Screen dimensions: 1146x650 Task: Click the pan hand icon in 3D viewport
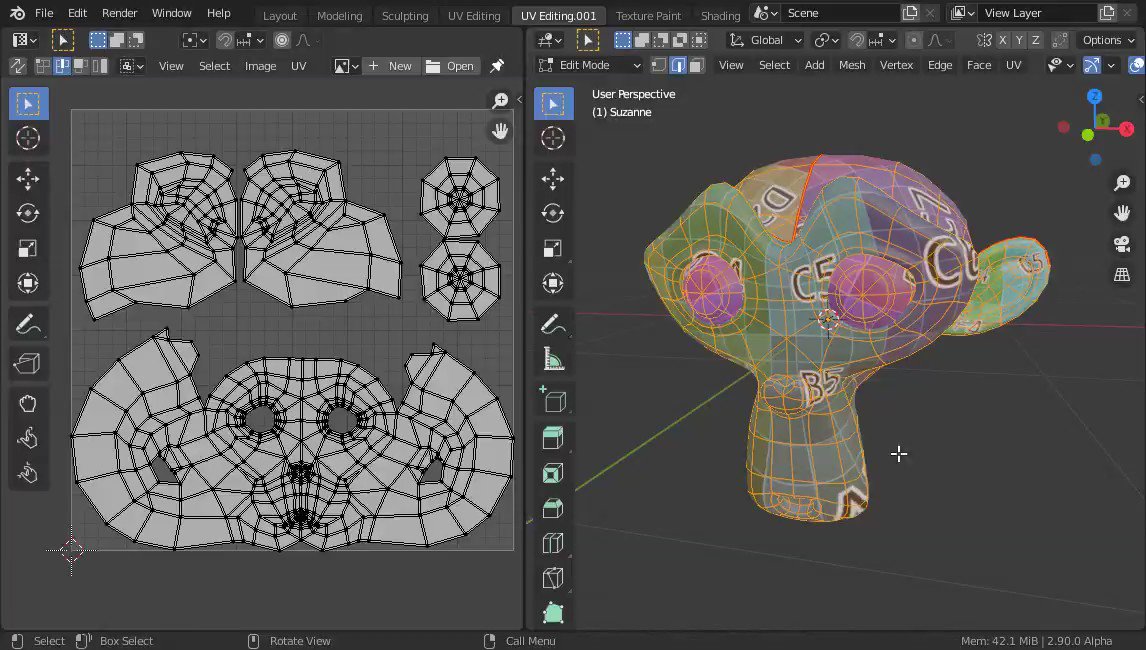point(1122,213)
